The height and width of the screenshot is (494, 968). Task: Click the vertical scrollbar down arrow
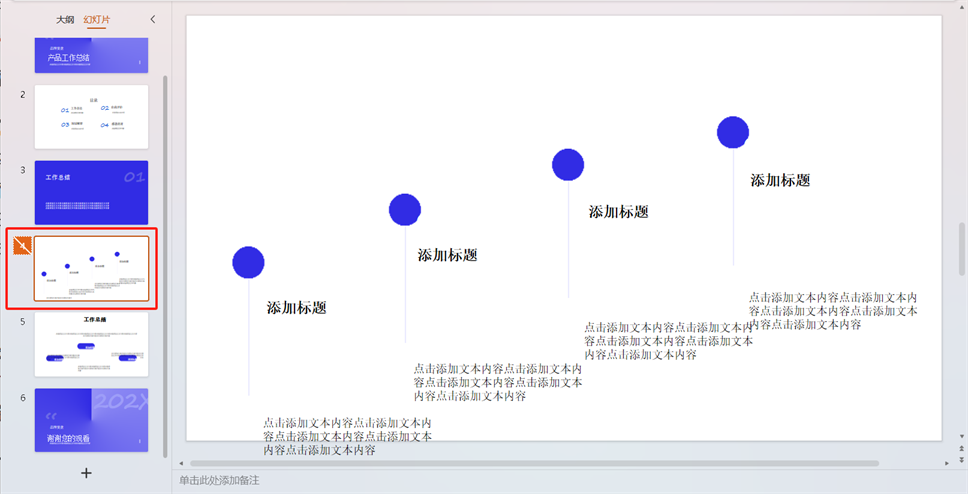[x=961, y=435]
